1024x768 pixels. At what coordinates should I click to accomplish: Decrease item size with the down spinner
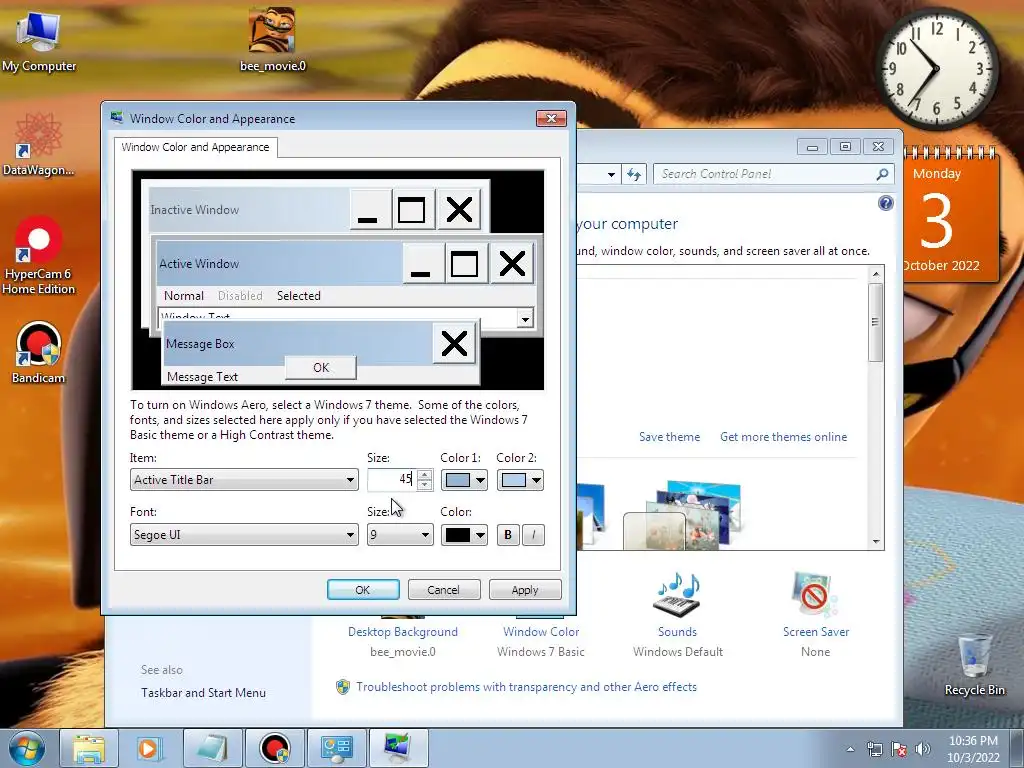click(424, 485)
